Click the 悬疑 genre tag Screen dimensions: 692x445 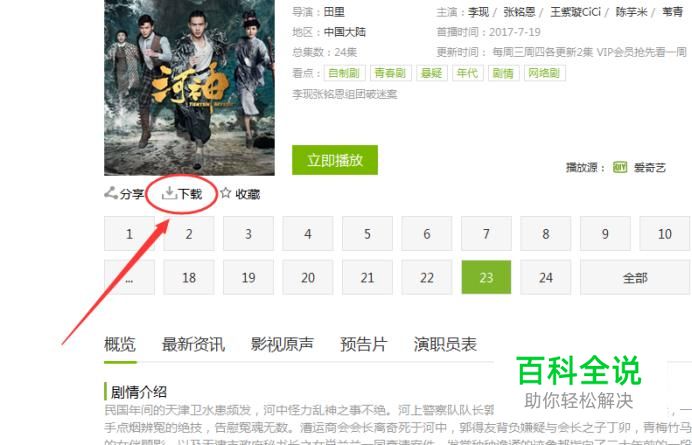(432, 73)
